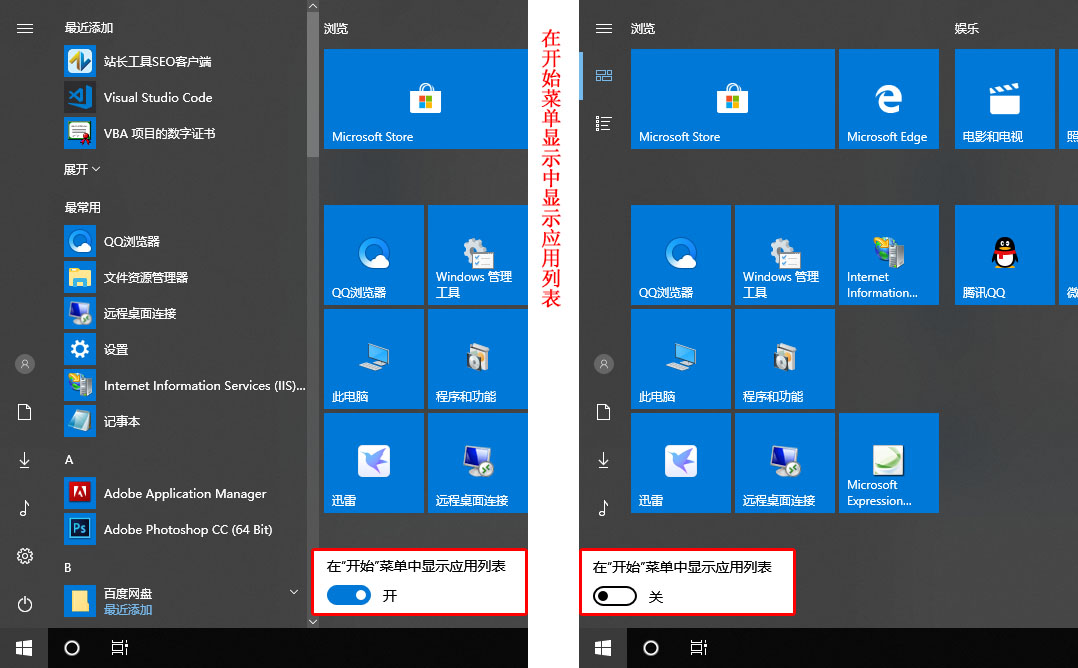Open the 电影和电视 tile

pos(1004,99)
